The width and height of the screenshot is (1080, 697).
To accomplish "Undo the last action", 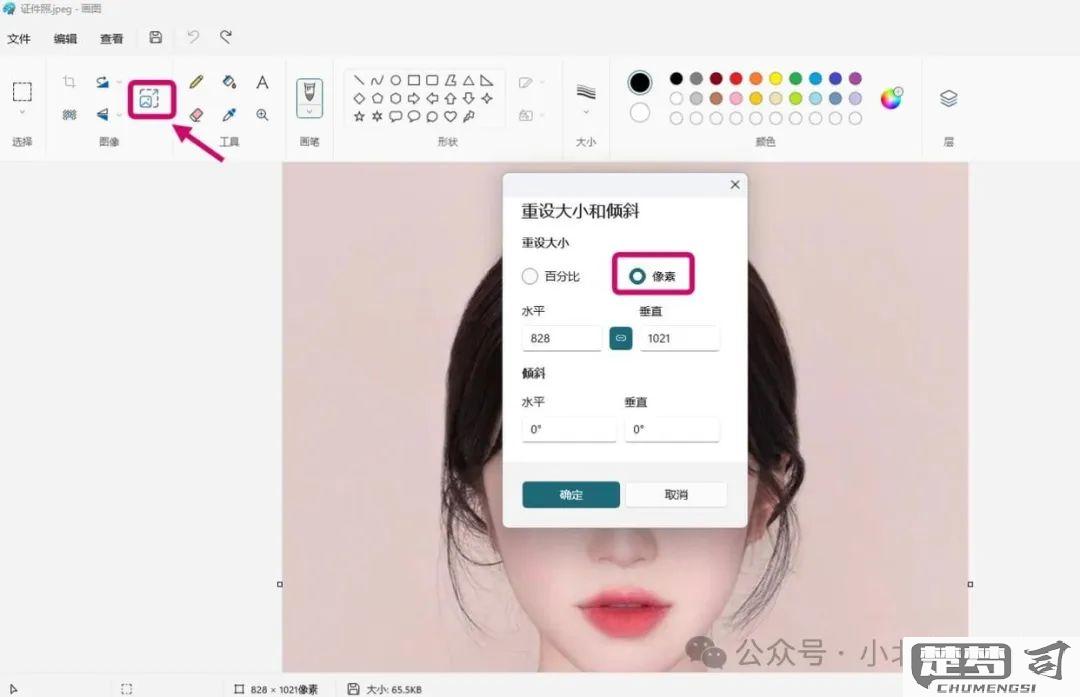I will [193, 37].
